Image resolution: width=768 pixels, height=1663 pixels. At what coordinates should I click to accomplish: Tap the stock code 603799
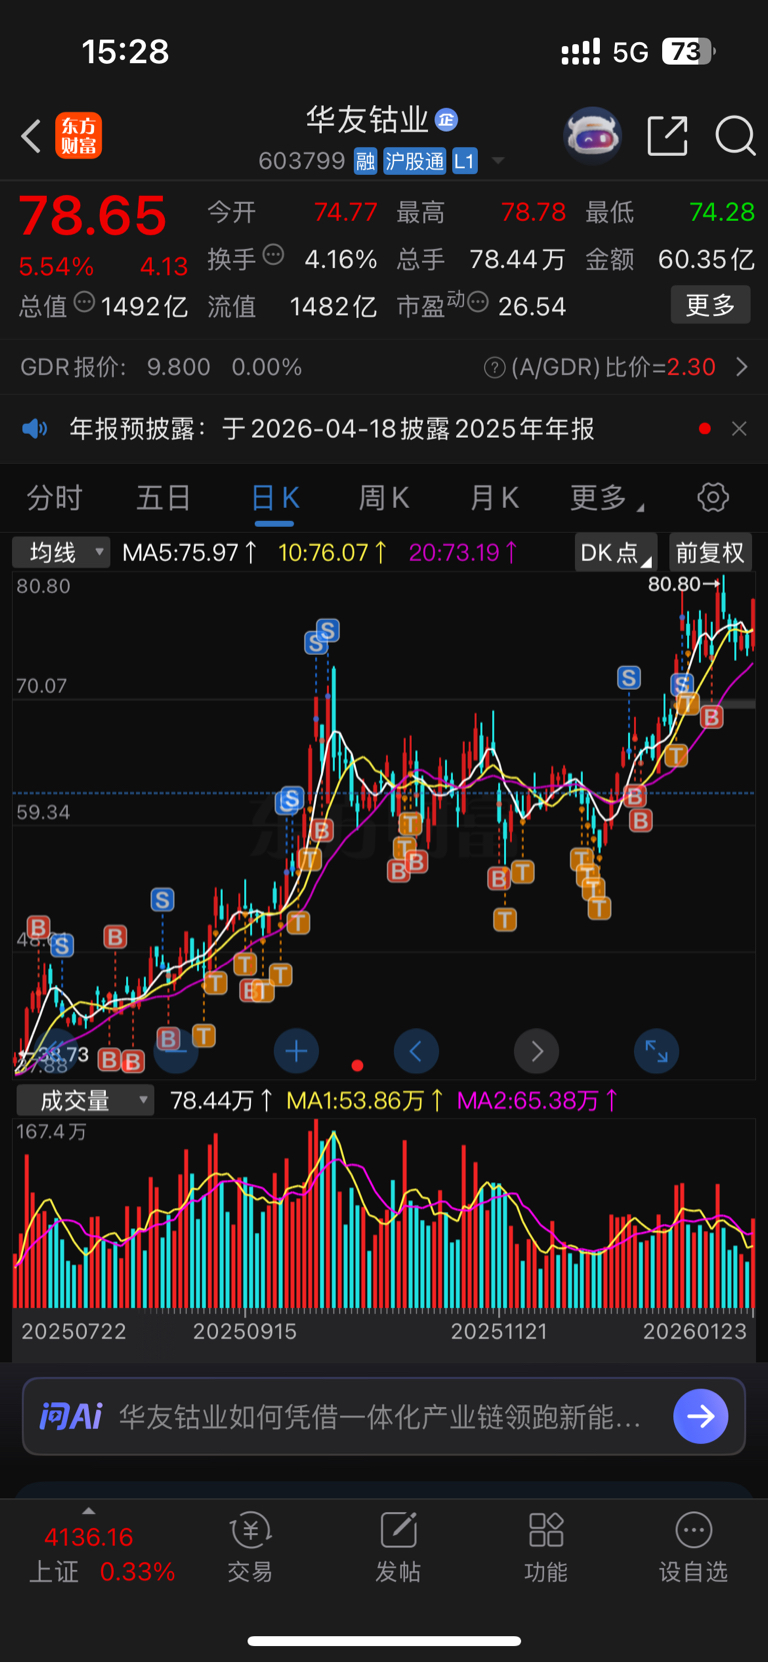click(x=301, y=161)
